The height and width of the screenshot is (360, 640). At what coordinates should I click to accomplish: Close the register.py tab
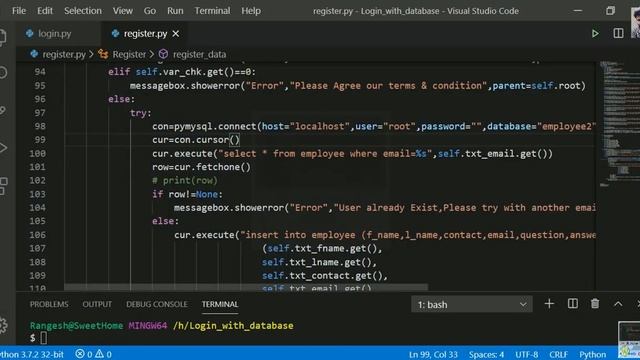tap(176, 34)
